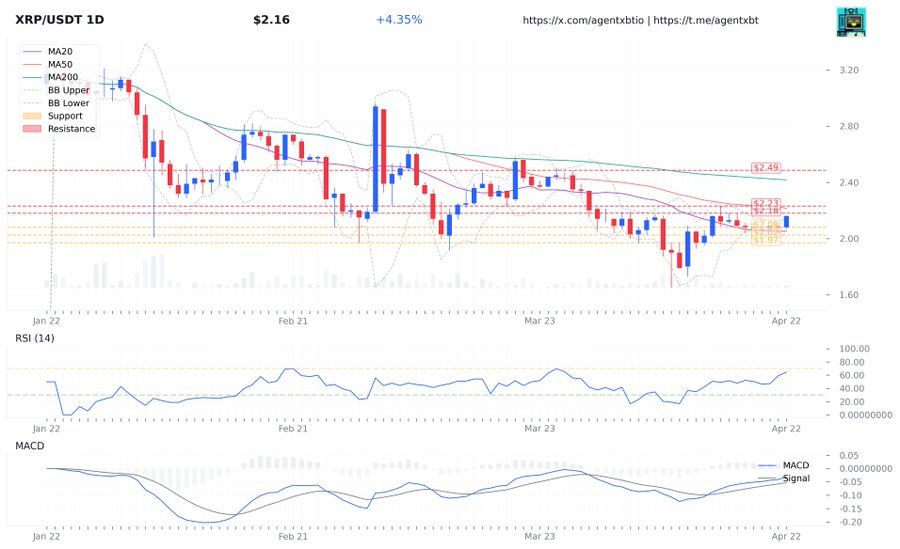Screen dimensions: 900x549
Task: Click the 60.00 RSI axis label
Action: coord(852,376)
